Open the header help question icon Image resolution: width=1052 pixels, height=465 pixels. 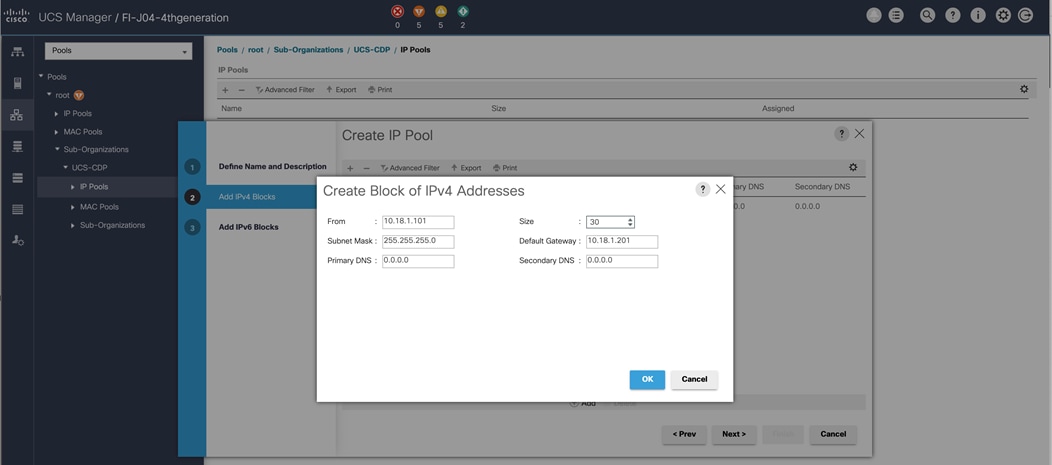[x=953, y=15]
